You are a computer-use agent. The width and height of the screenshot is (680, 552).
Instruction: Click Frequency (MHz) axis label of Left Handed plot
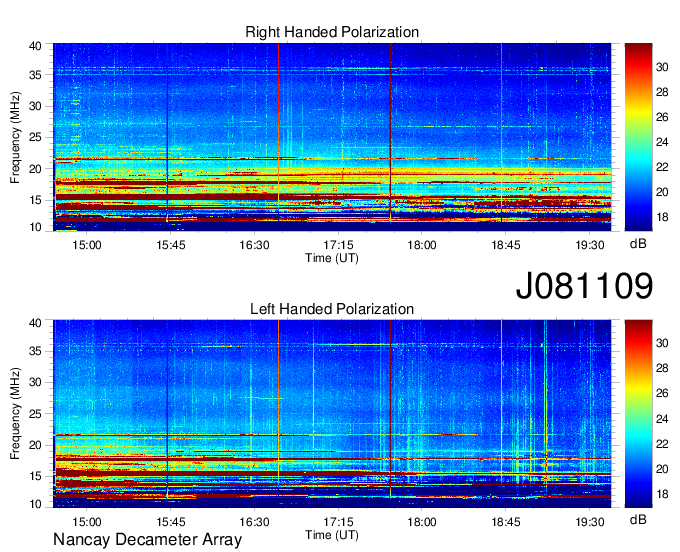(x=15, y=414)
